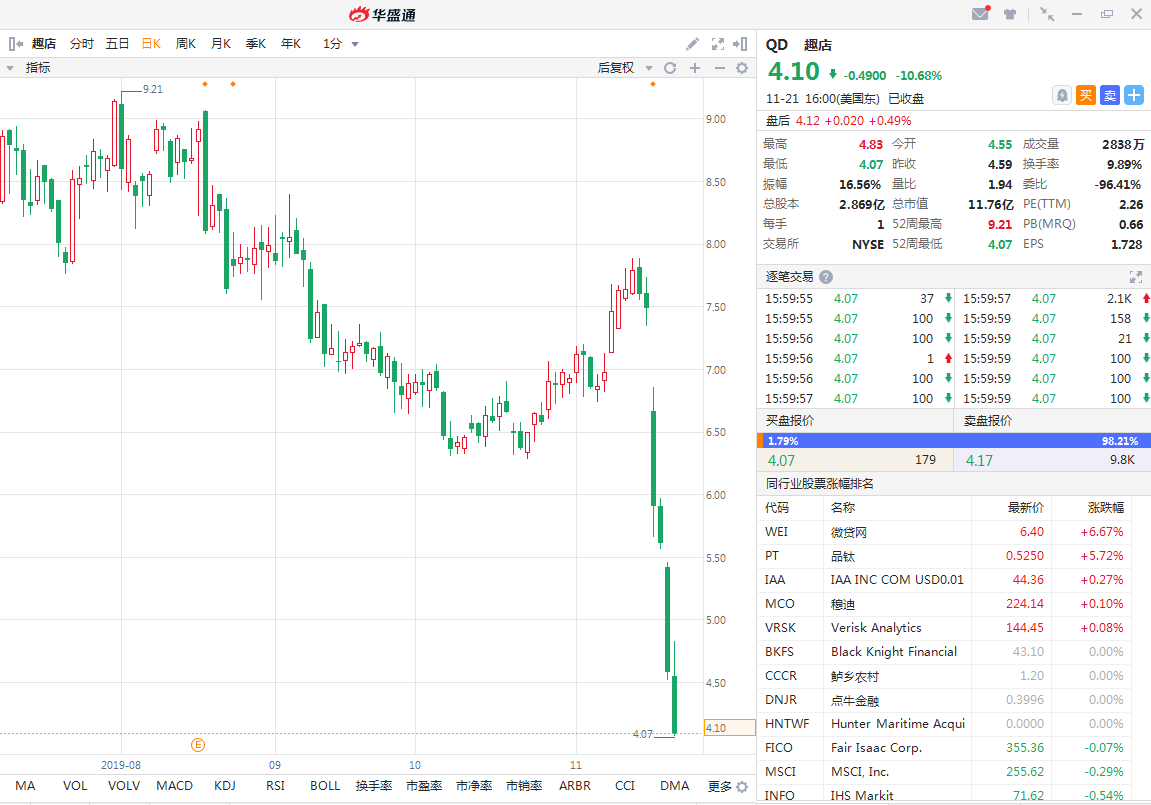Zoom out of the chart using the minus icon
The height and width of the screenshot is (805, 1151).
718,67
